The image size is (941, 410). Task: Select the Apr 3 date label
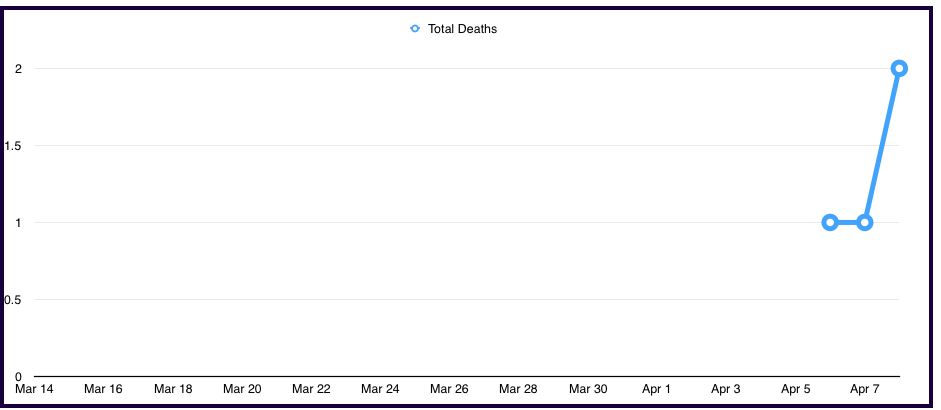pyautogui.click(x=725, y=389)
